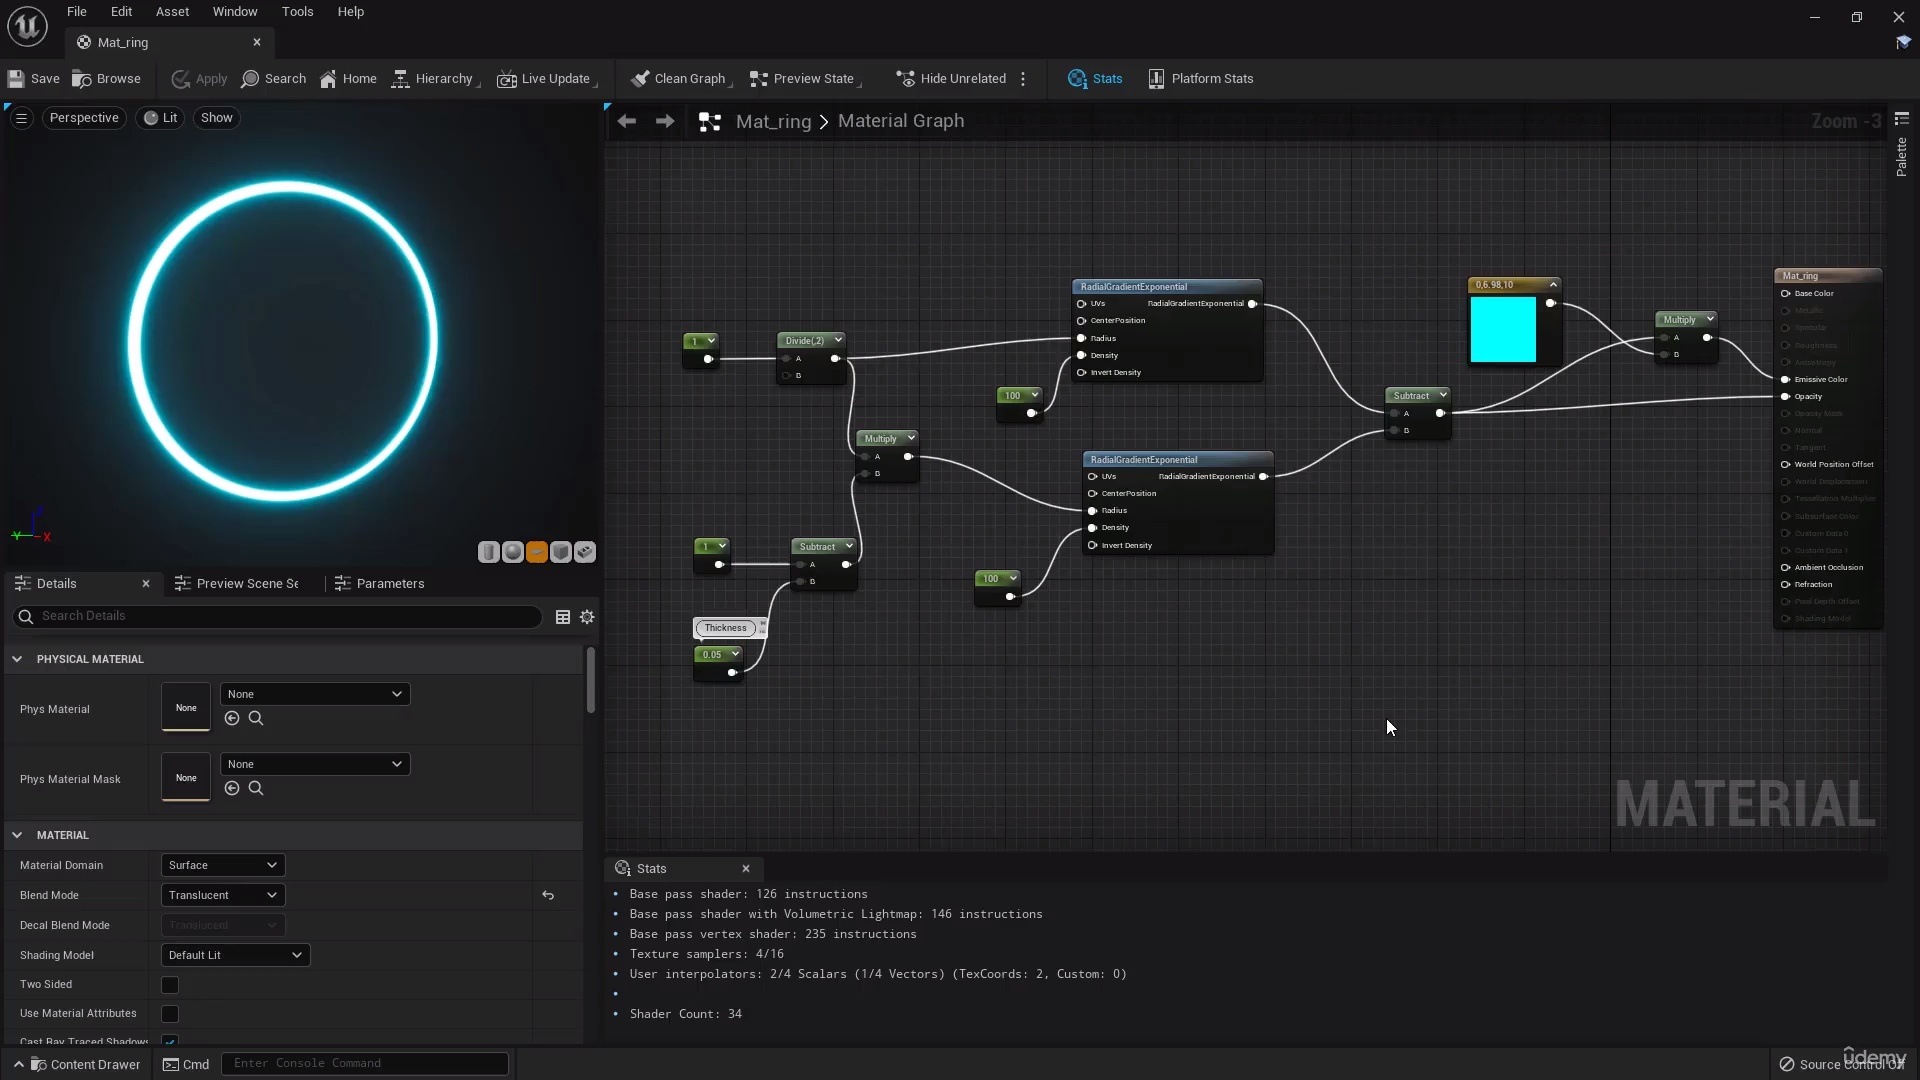This screenshot has width=1920, height=1080.
Task: Click the Thickness parameter node
Action: pos(727,628)
